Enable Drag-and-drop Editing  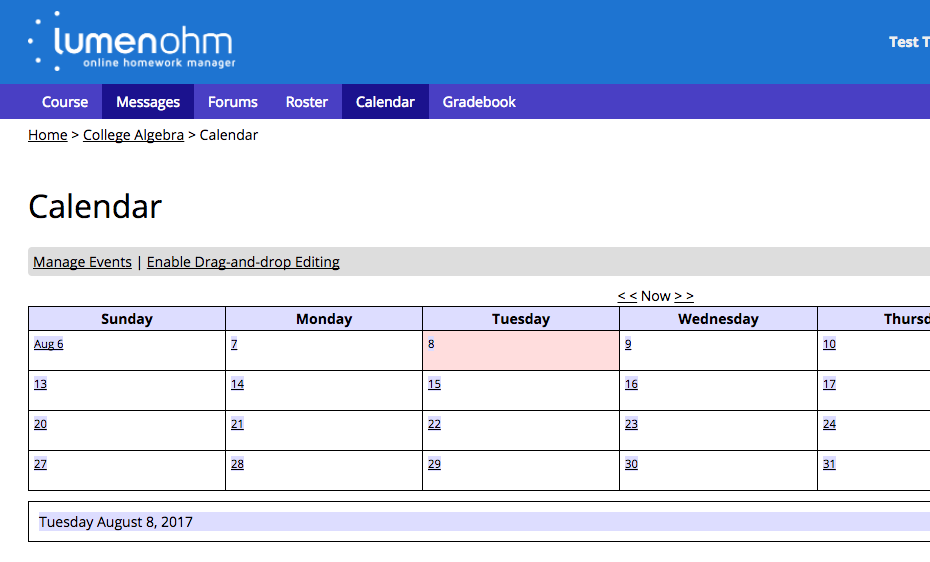pyautogui.click(x=243, y=262)
